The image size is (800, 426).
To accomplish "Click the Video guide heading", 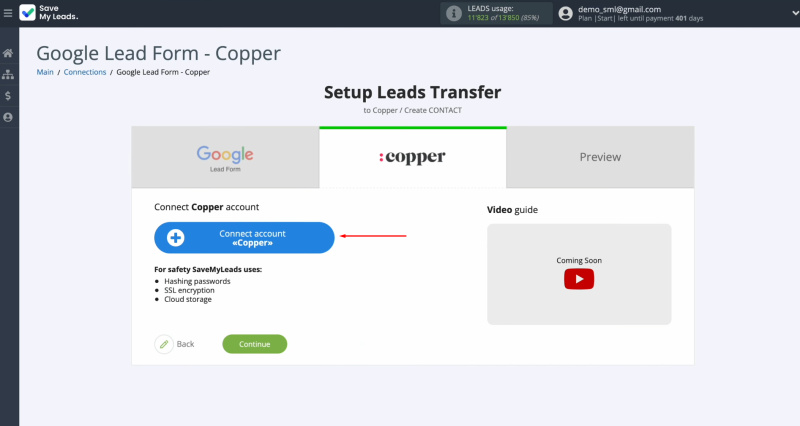I will pyautogui.click(x=512, y=210).
